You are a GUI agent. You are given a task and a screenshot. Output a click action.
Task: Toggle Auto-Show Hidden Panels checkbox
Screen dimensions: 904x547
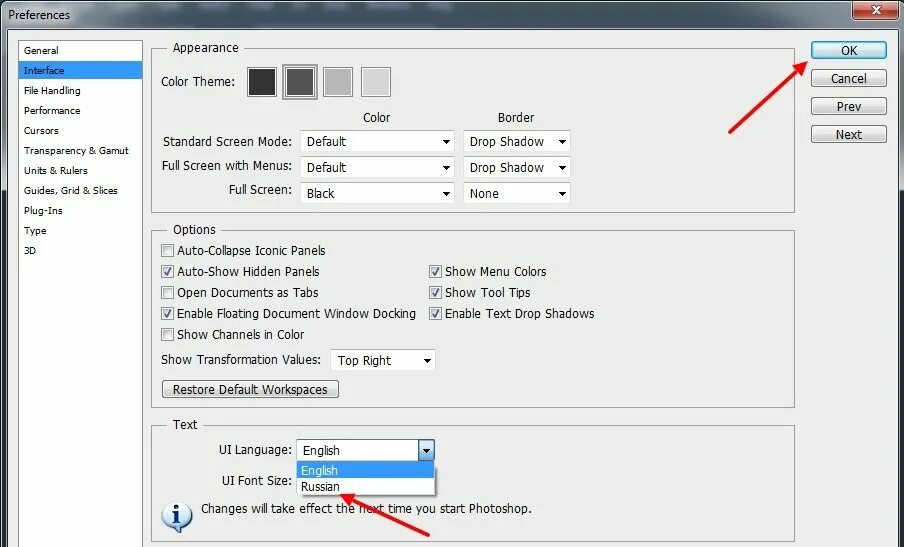167,271
